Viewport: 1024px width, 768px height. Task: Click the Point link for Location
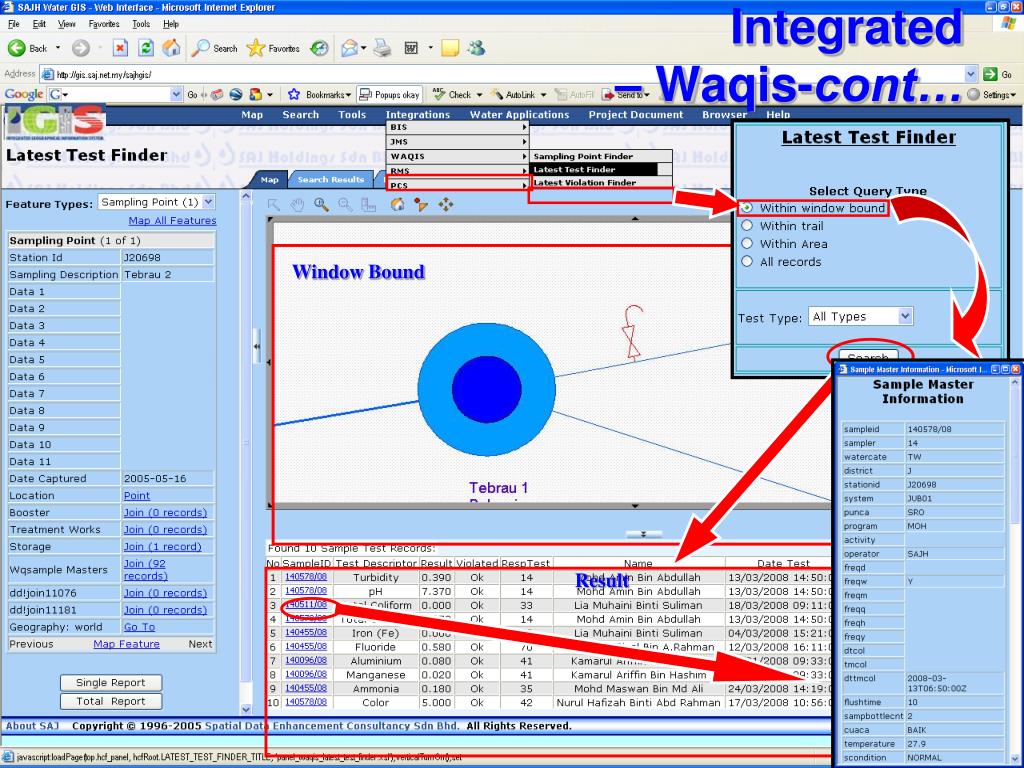137,496
